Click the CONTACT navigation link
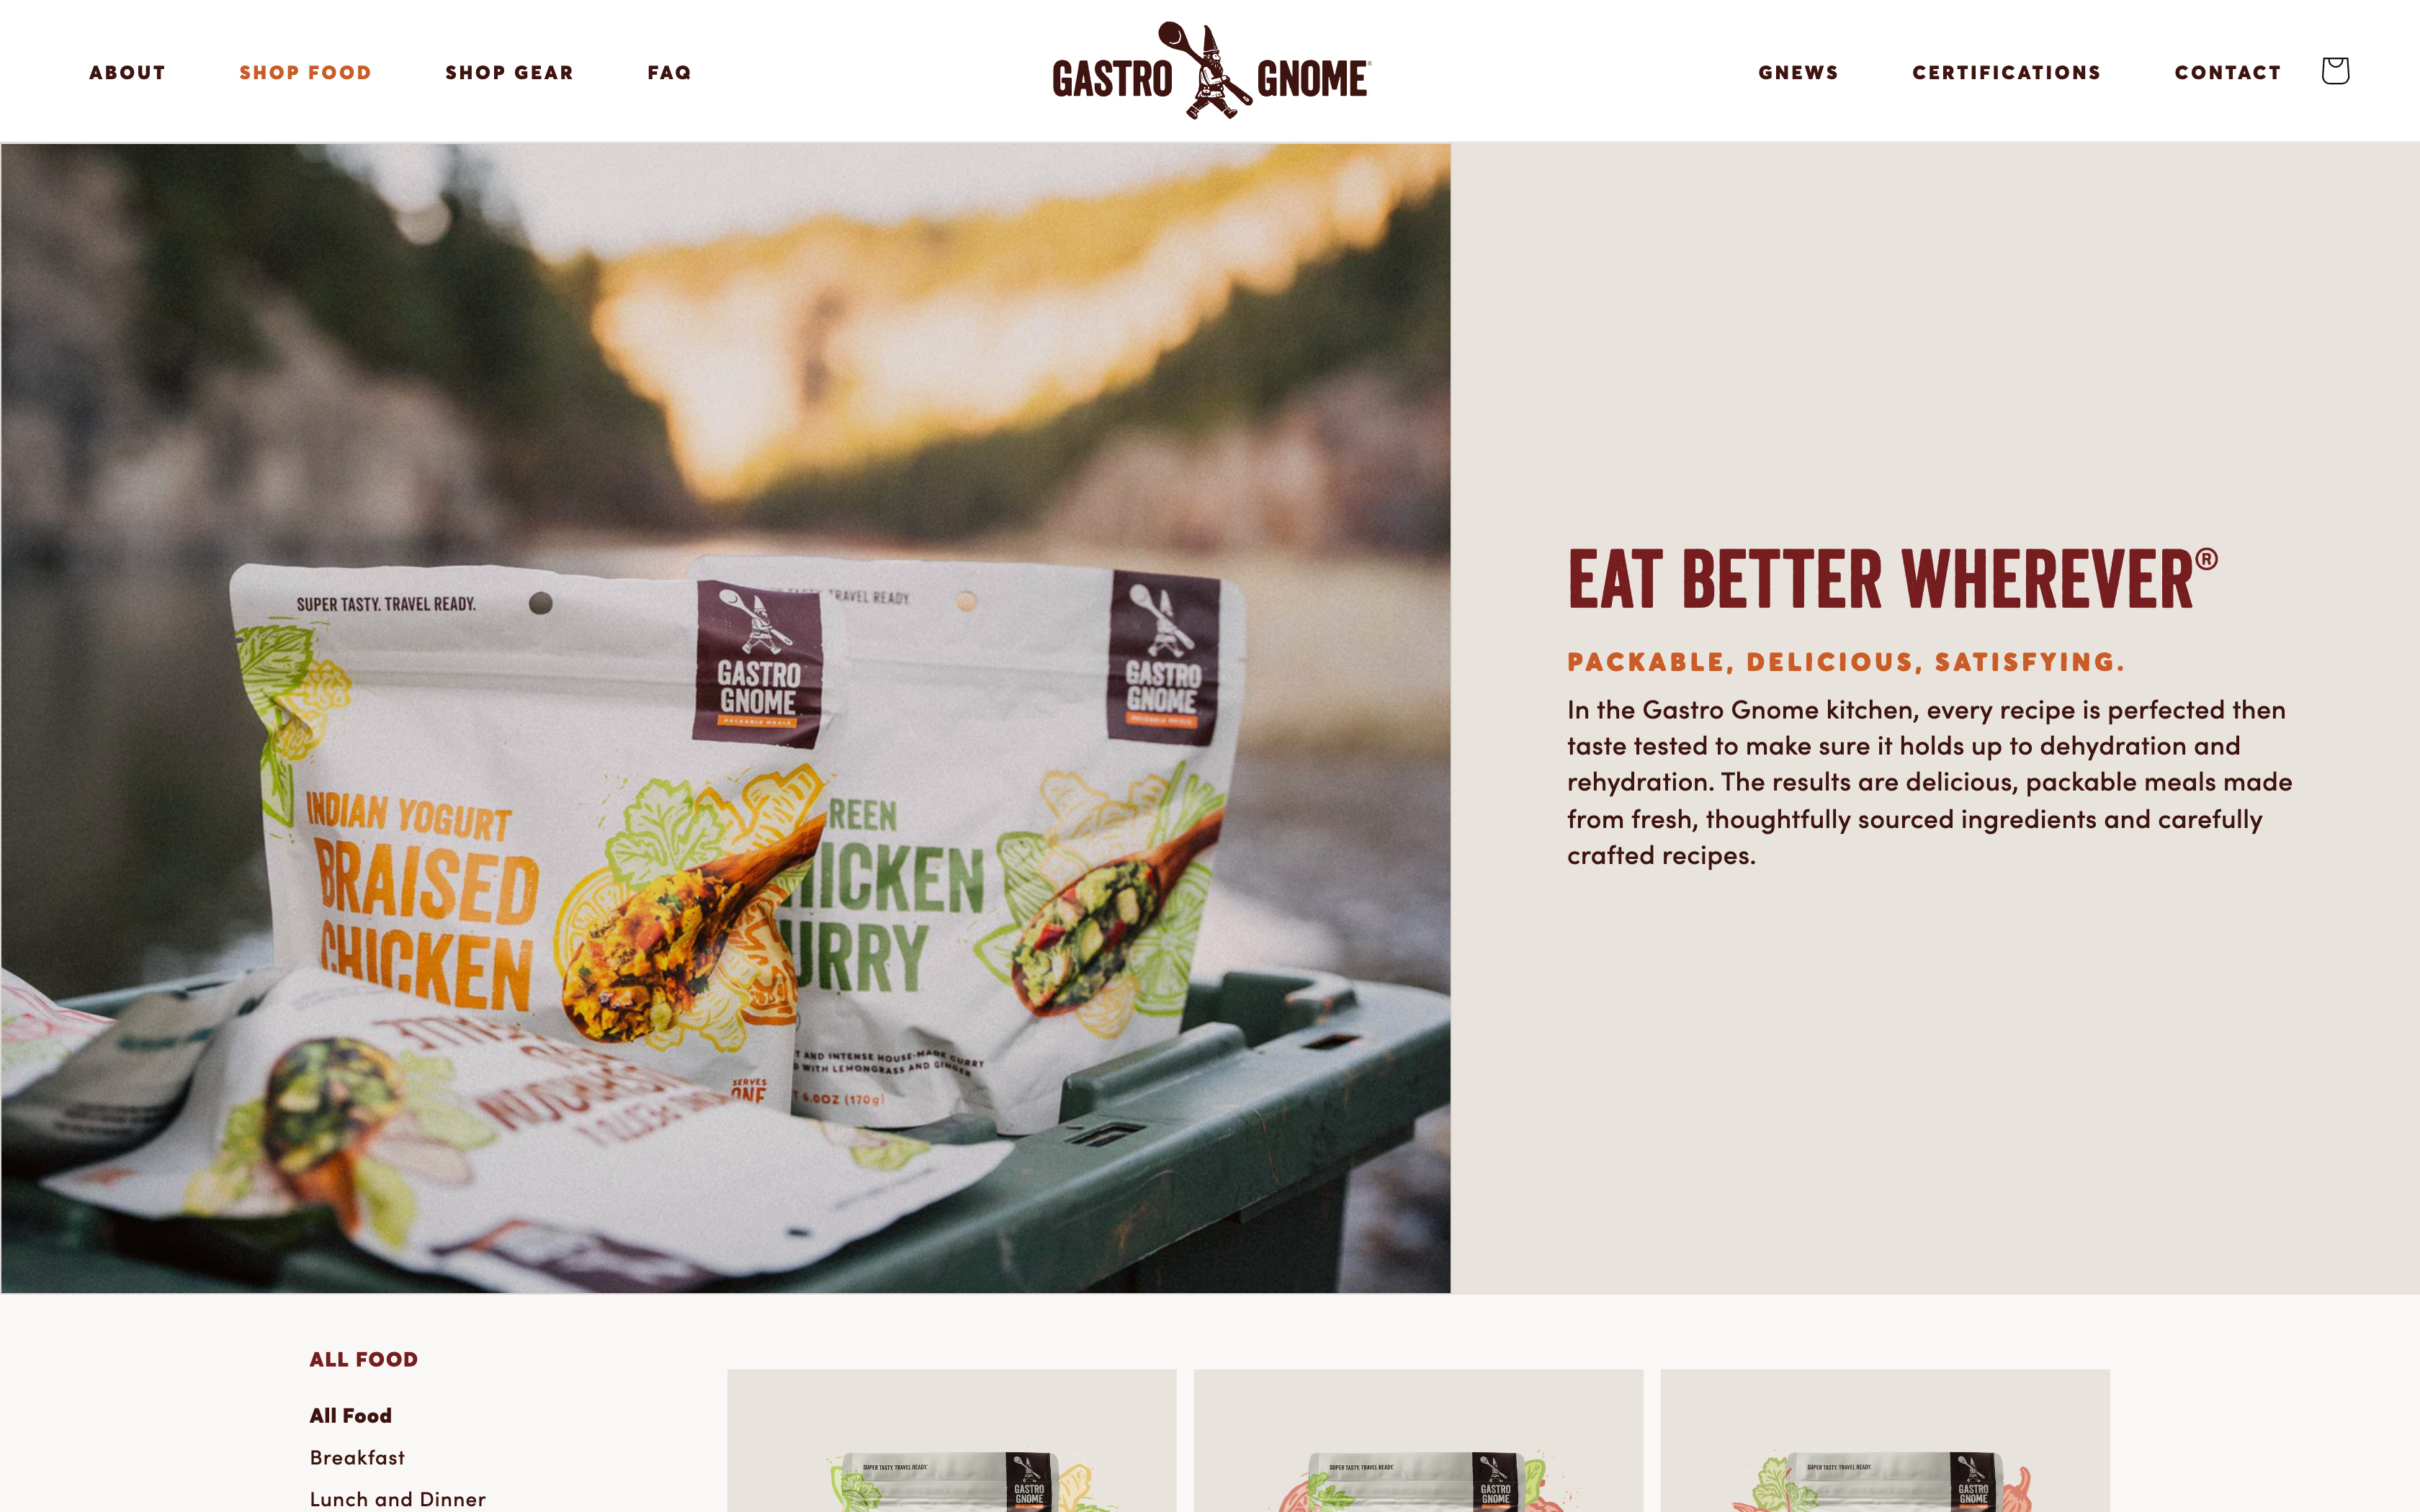This screenshot has width=2420, height=1512. click(x=2226, y=70)
